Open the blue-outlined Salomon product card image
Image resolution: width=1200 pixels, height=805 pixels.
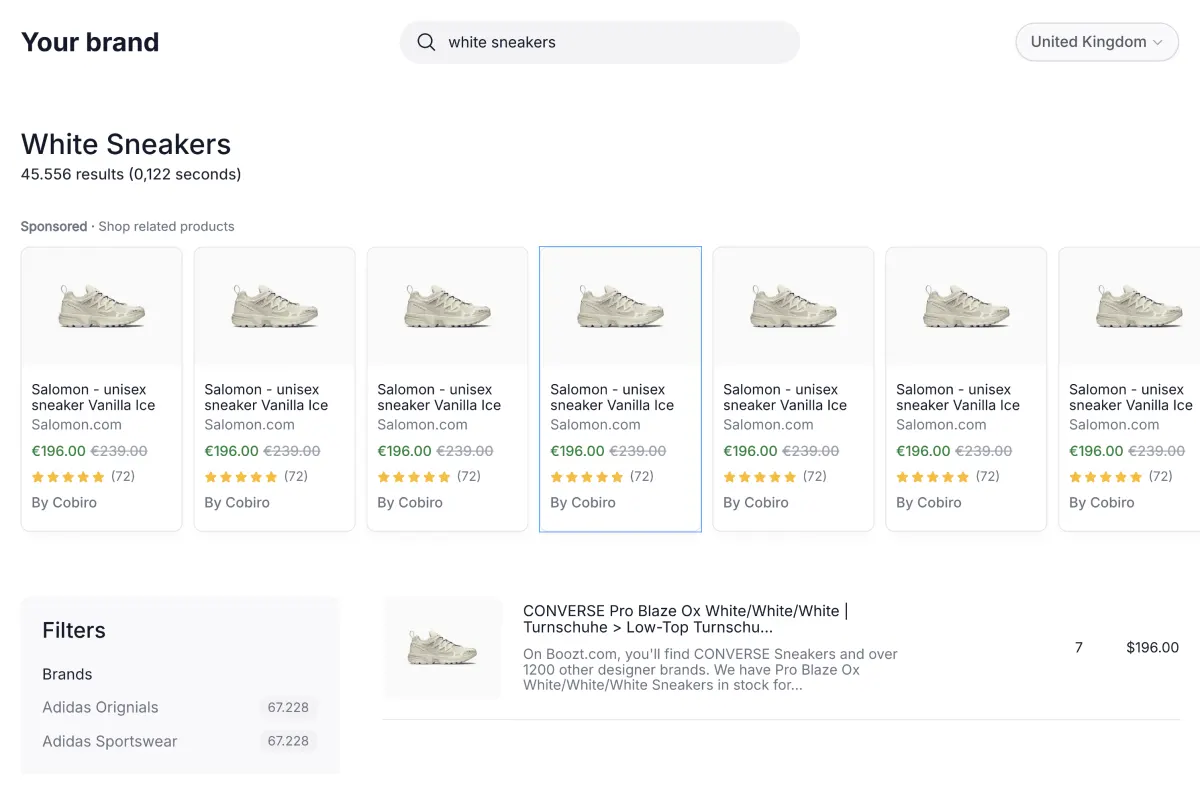[x=620, y=306]
